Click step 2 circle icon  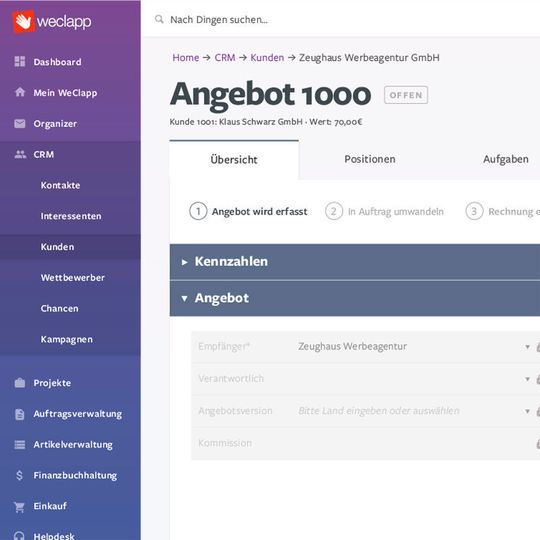pyautogui.click(x=334, y=211)
